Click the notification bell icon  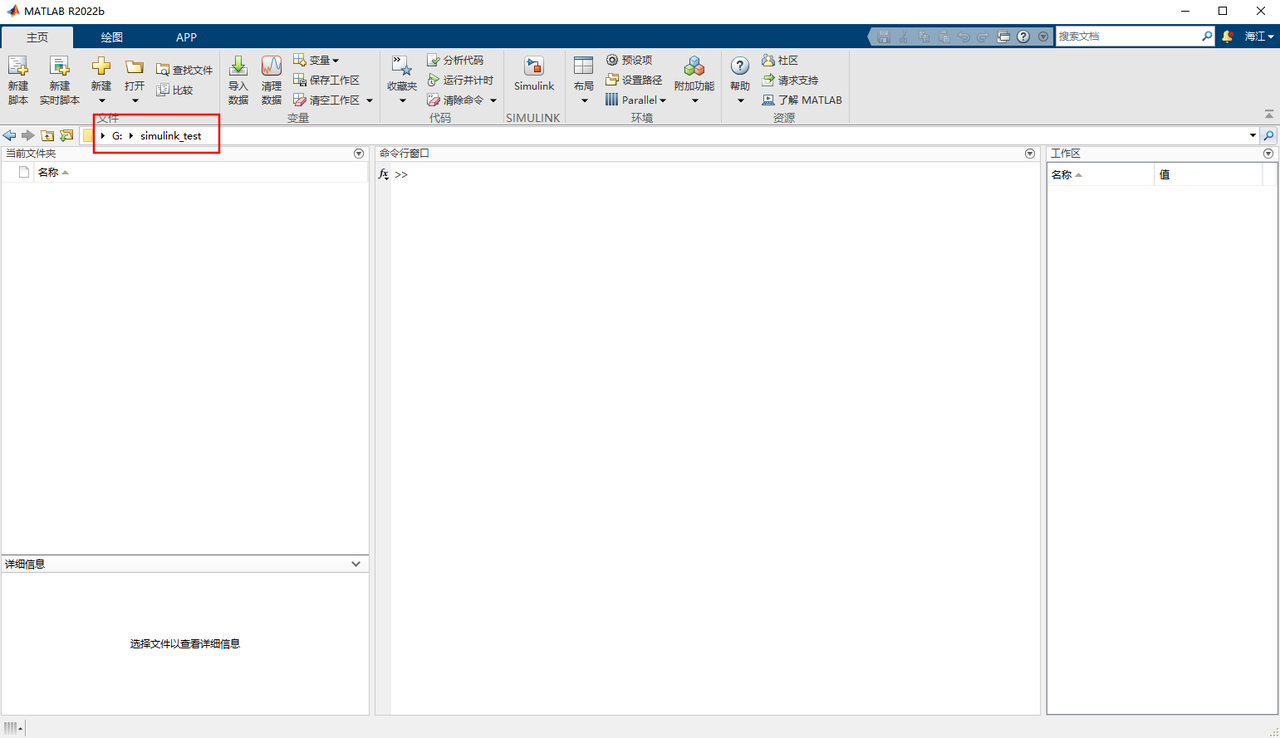click(1227, 36)
